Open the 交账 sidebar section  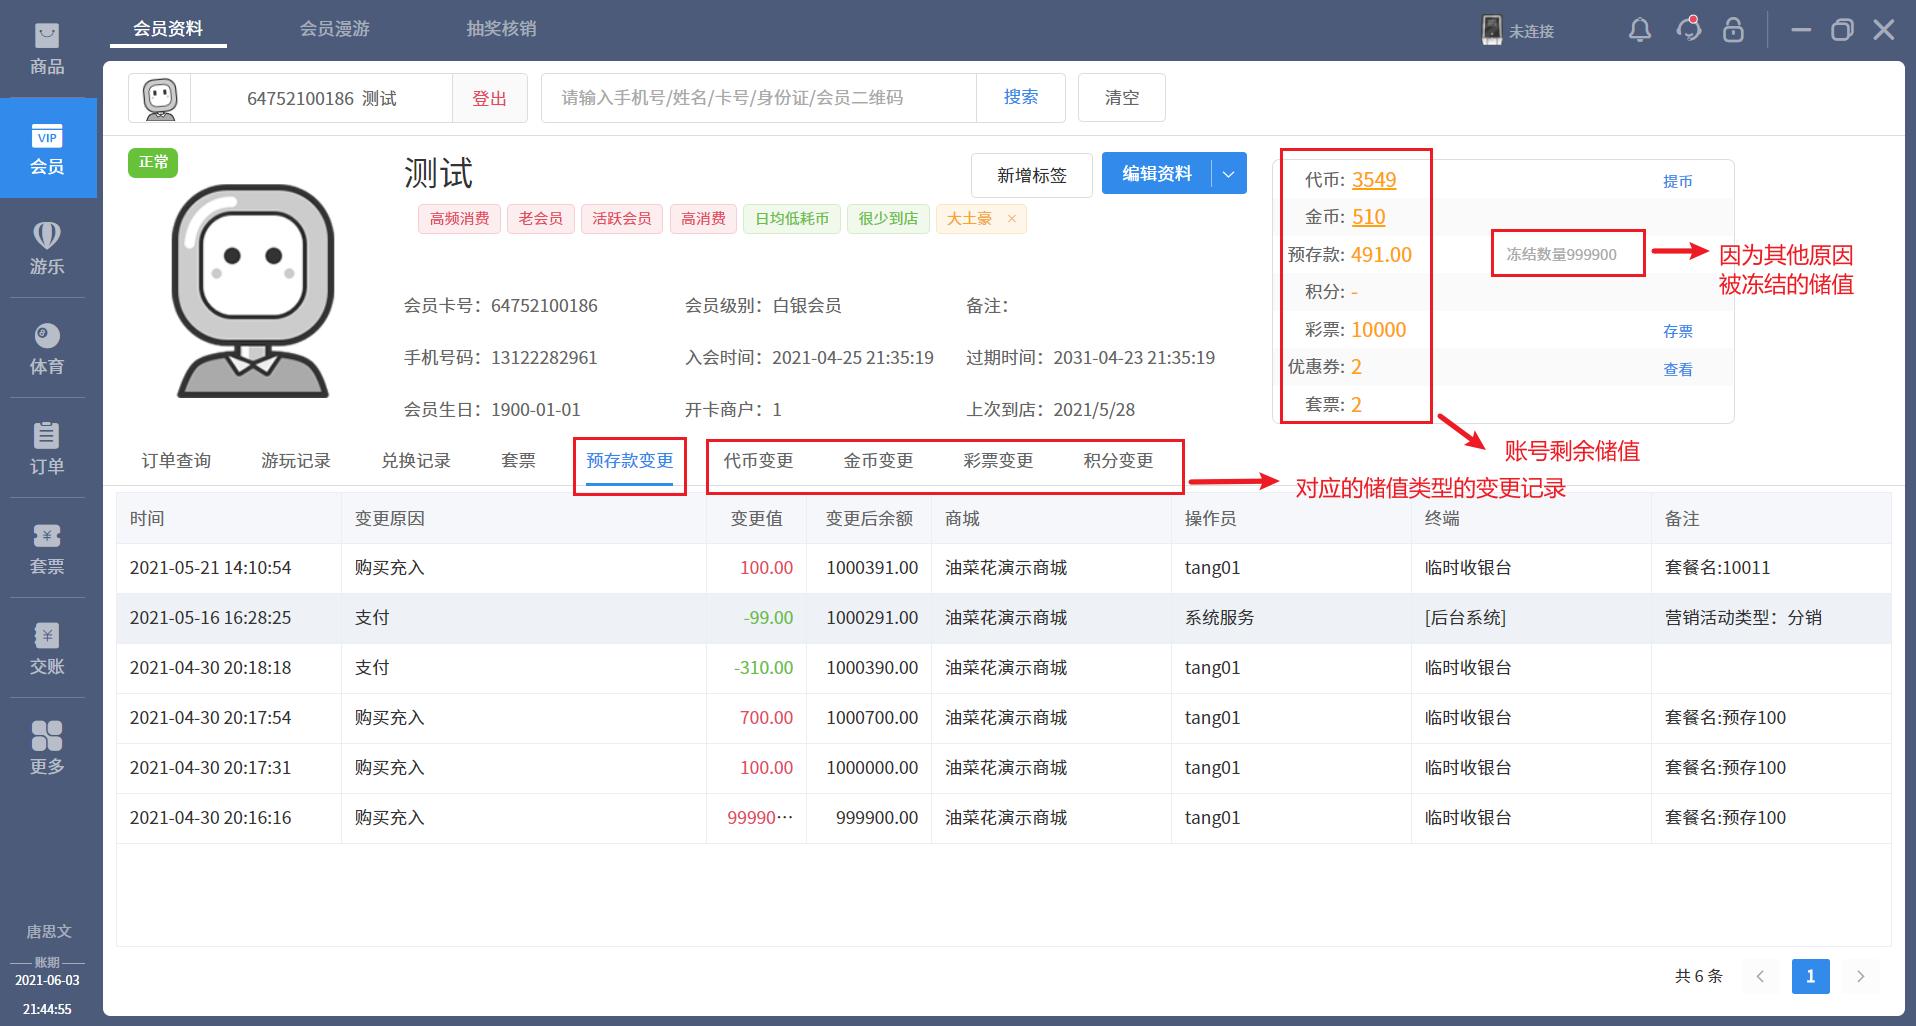[x=47, y=648]
